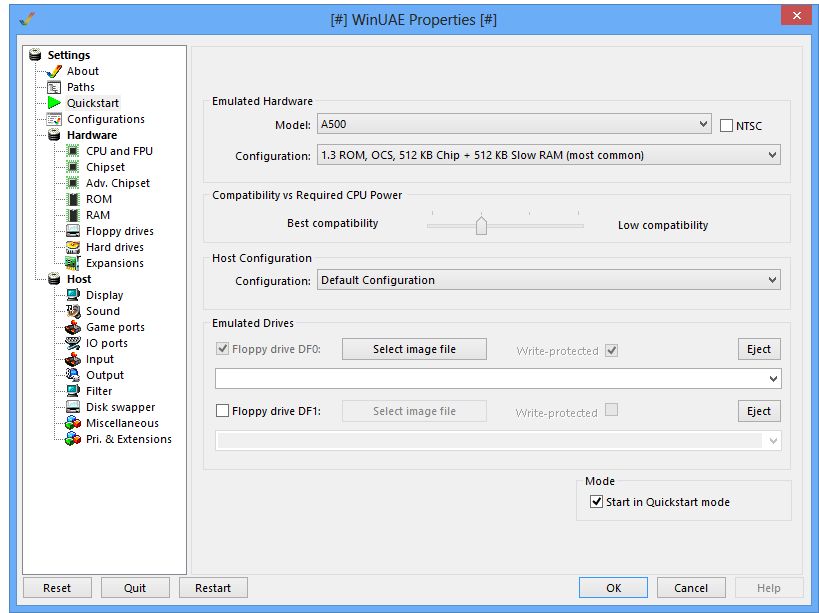Click the Settings root icon
Screen dimensions: 819x613
coord(35,55)
